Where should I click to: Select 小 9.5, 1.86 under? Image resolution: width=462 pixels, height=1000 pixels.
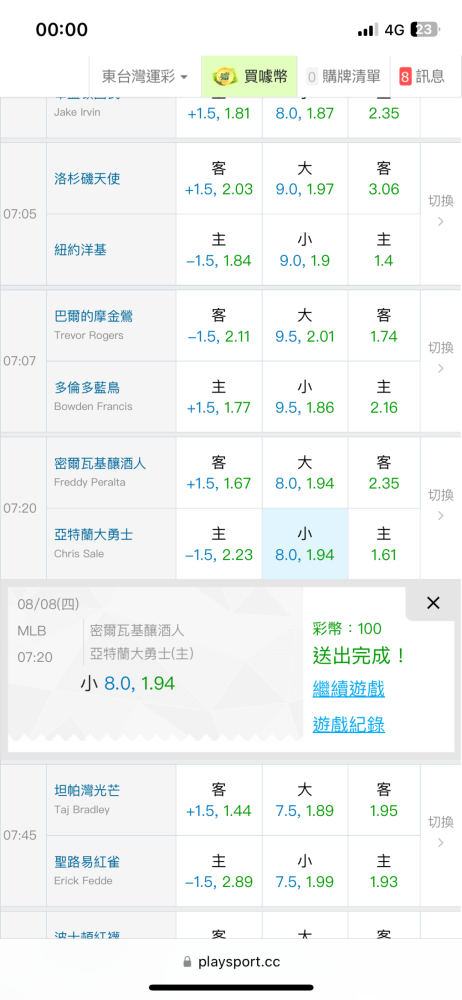click(x=305, y=397)
